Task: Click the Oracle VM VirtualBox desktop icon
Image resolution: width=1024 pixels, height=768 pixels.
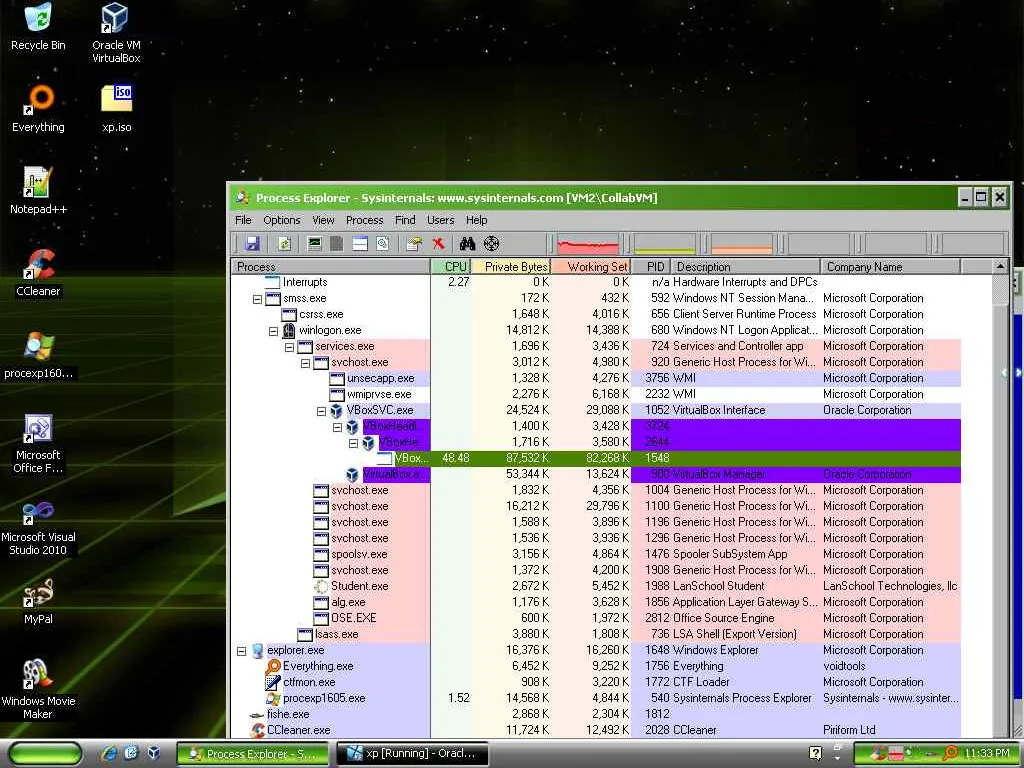Action: [116, 33]
